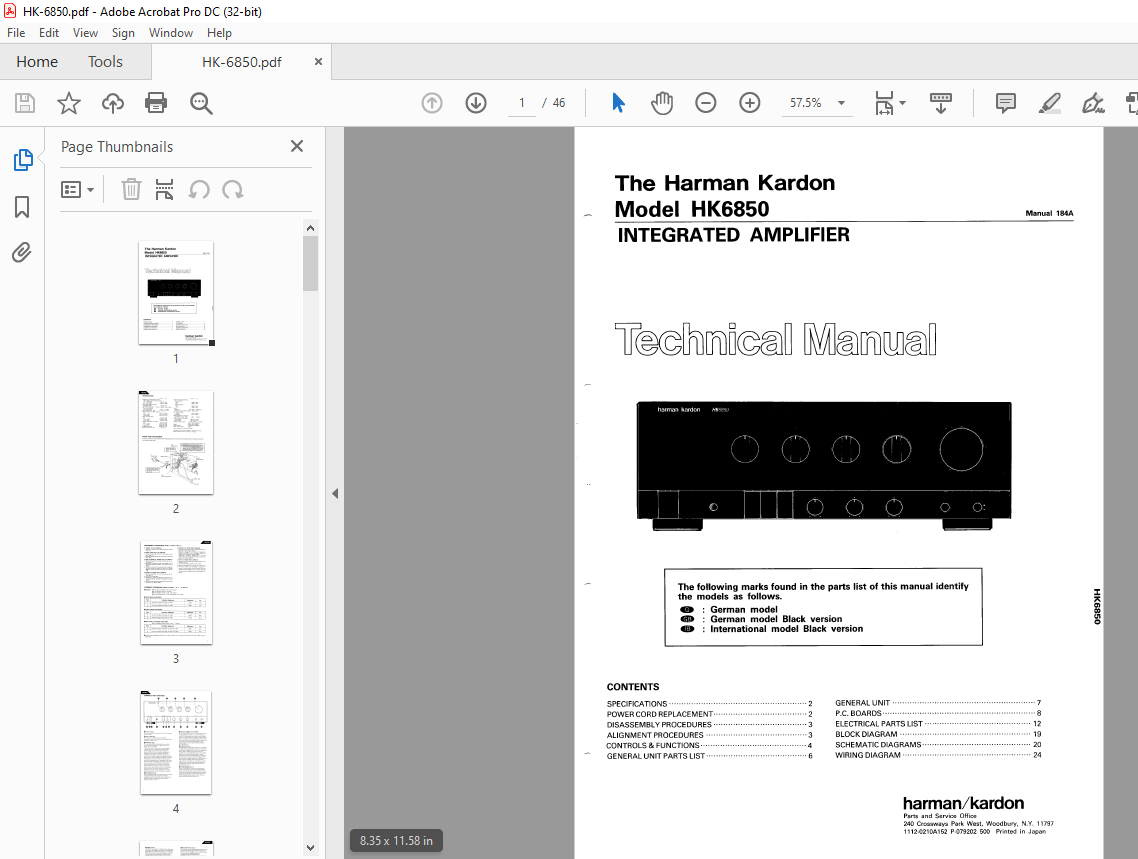Click the thumbnails scrollbar up arrow
This screenshot has height=859, width=1138.
pyautogui.click(x=311, y=228)
